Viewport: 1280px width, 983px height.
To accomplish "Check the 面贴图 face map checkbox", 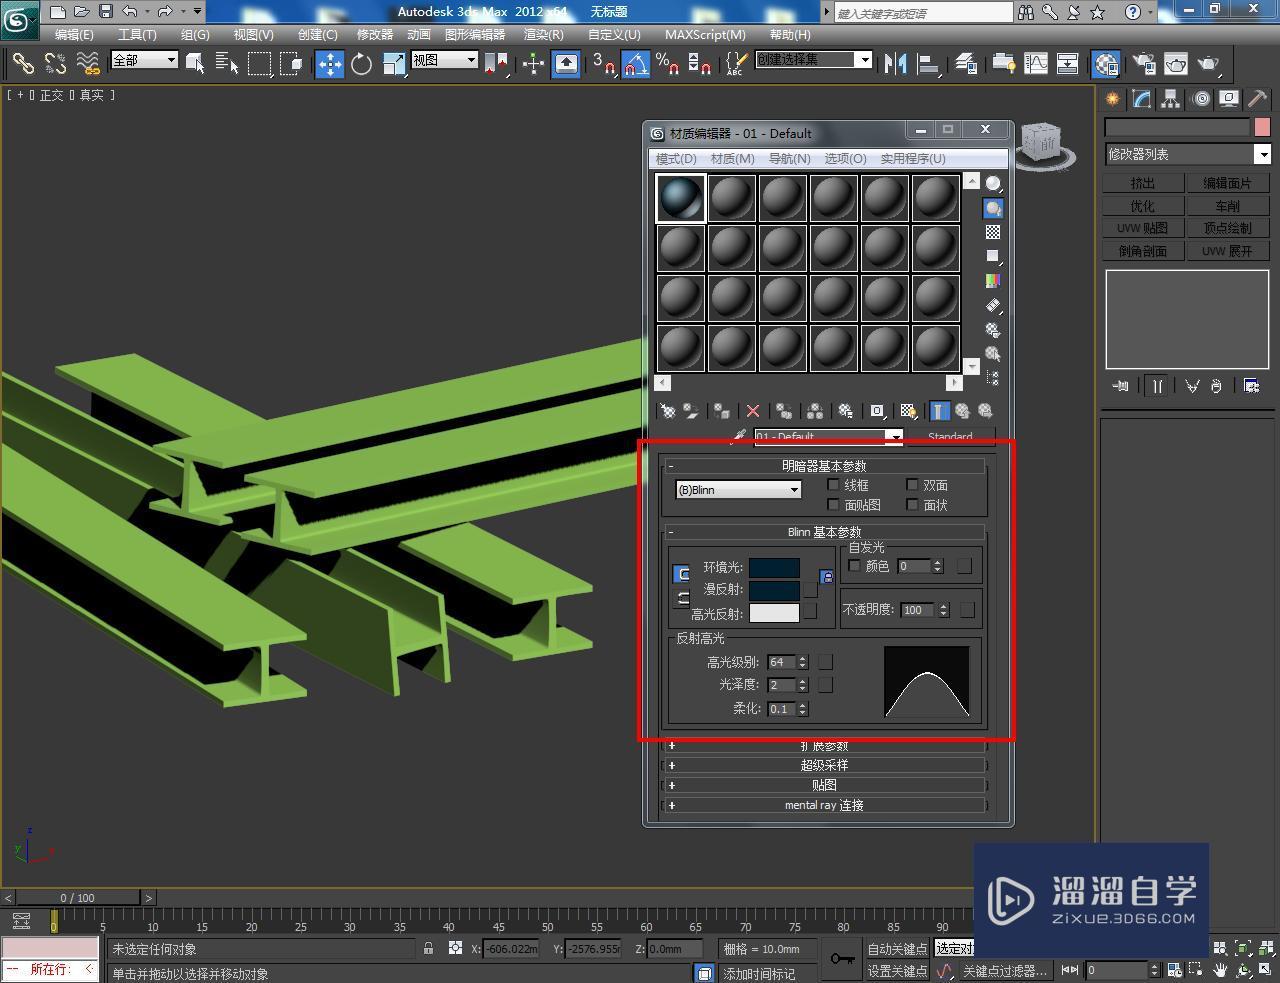I will point(833,505).
